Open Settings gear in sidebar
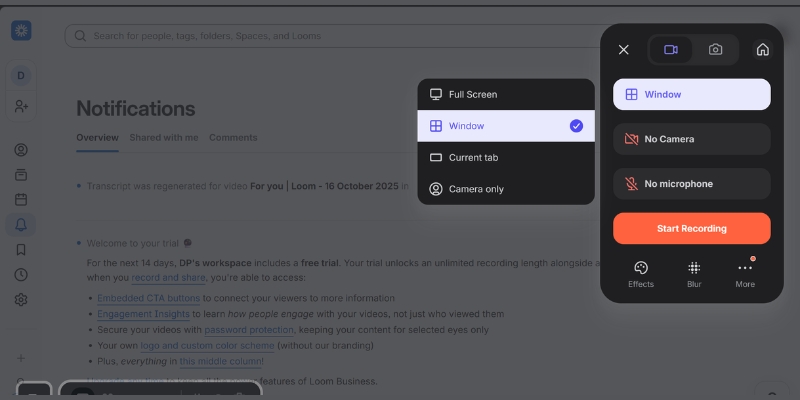The width and height of the screenshot is (800, 400). pos(21,299)
